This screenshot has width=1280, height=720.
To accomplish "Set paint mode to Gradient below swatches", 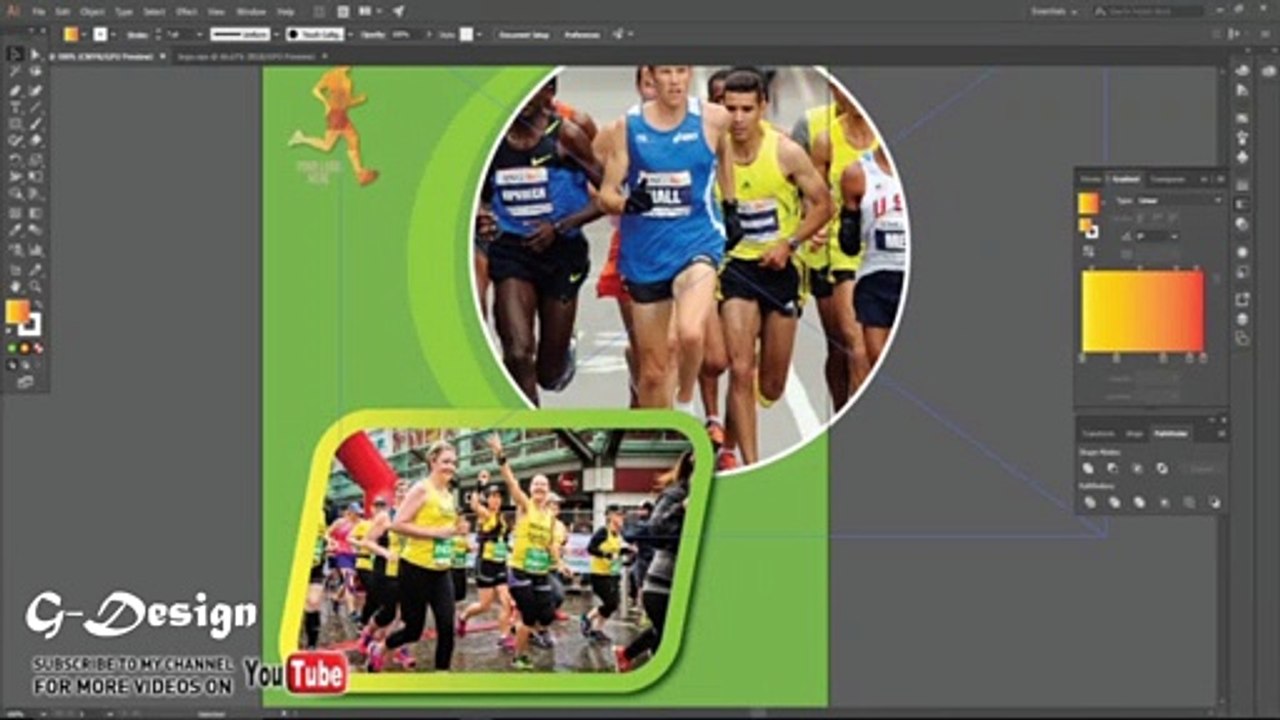I will point(25,348).
